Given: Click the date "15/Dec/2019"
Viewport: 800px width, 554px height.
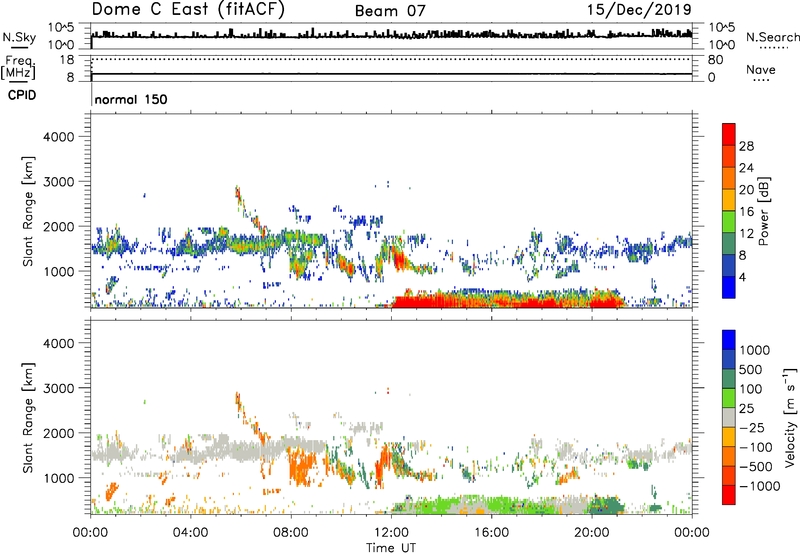Looking at the screenshot, I should point(639,10).
